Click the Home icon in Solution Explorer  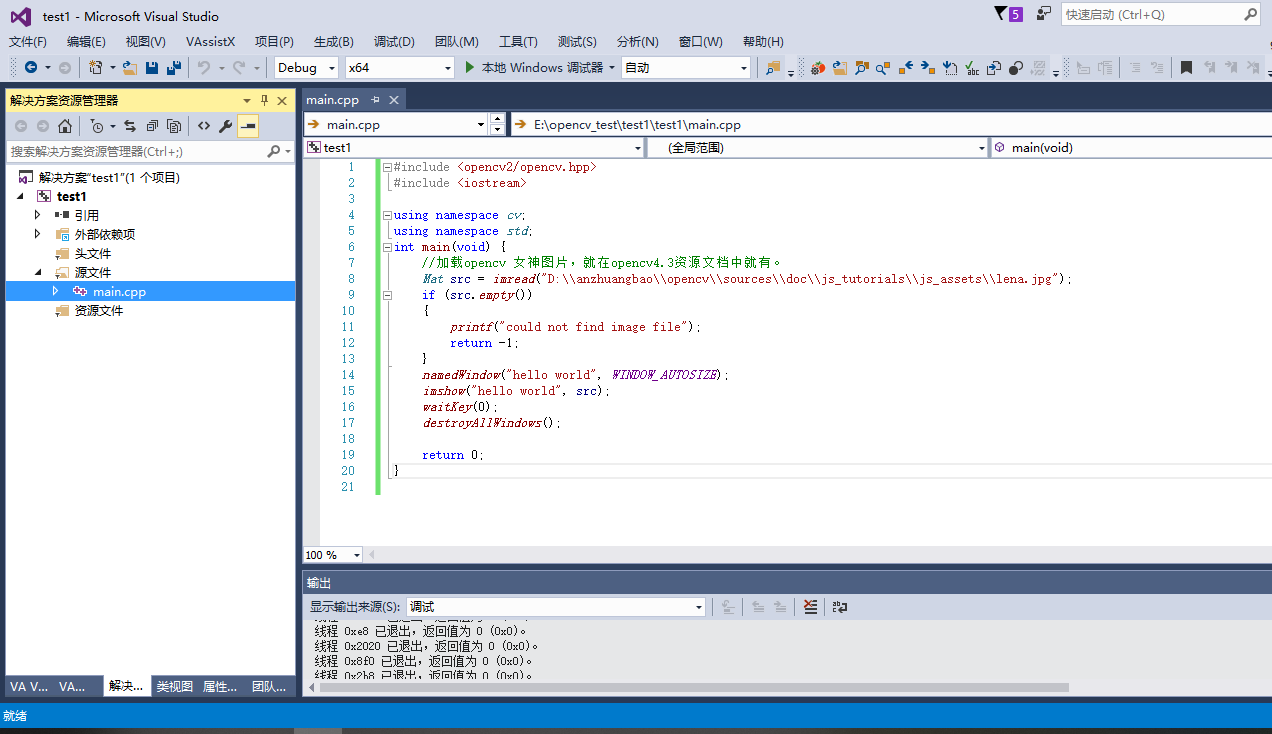[65, 126]
